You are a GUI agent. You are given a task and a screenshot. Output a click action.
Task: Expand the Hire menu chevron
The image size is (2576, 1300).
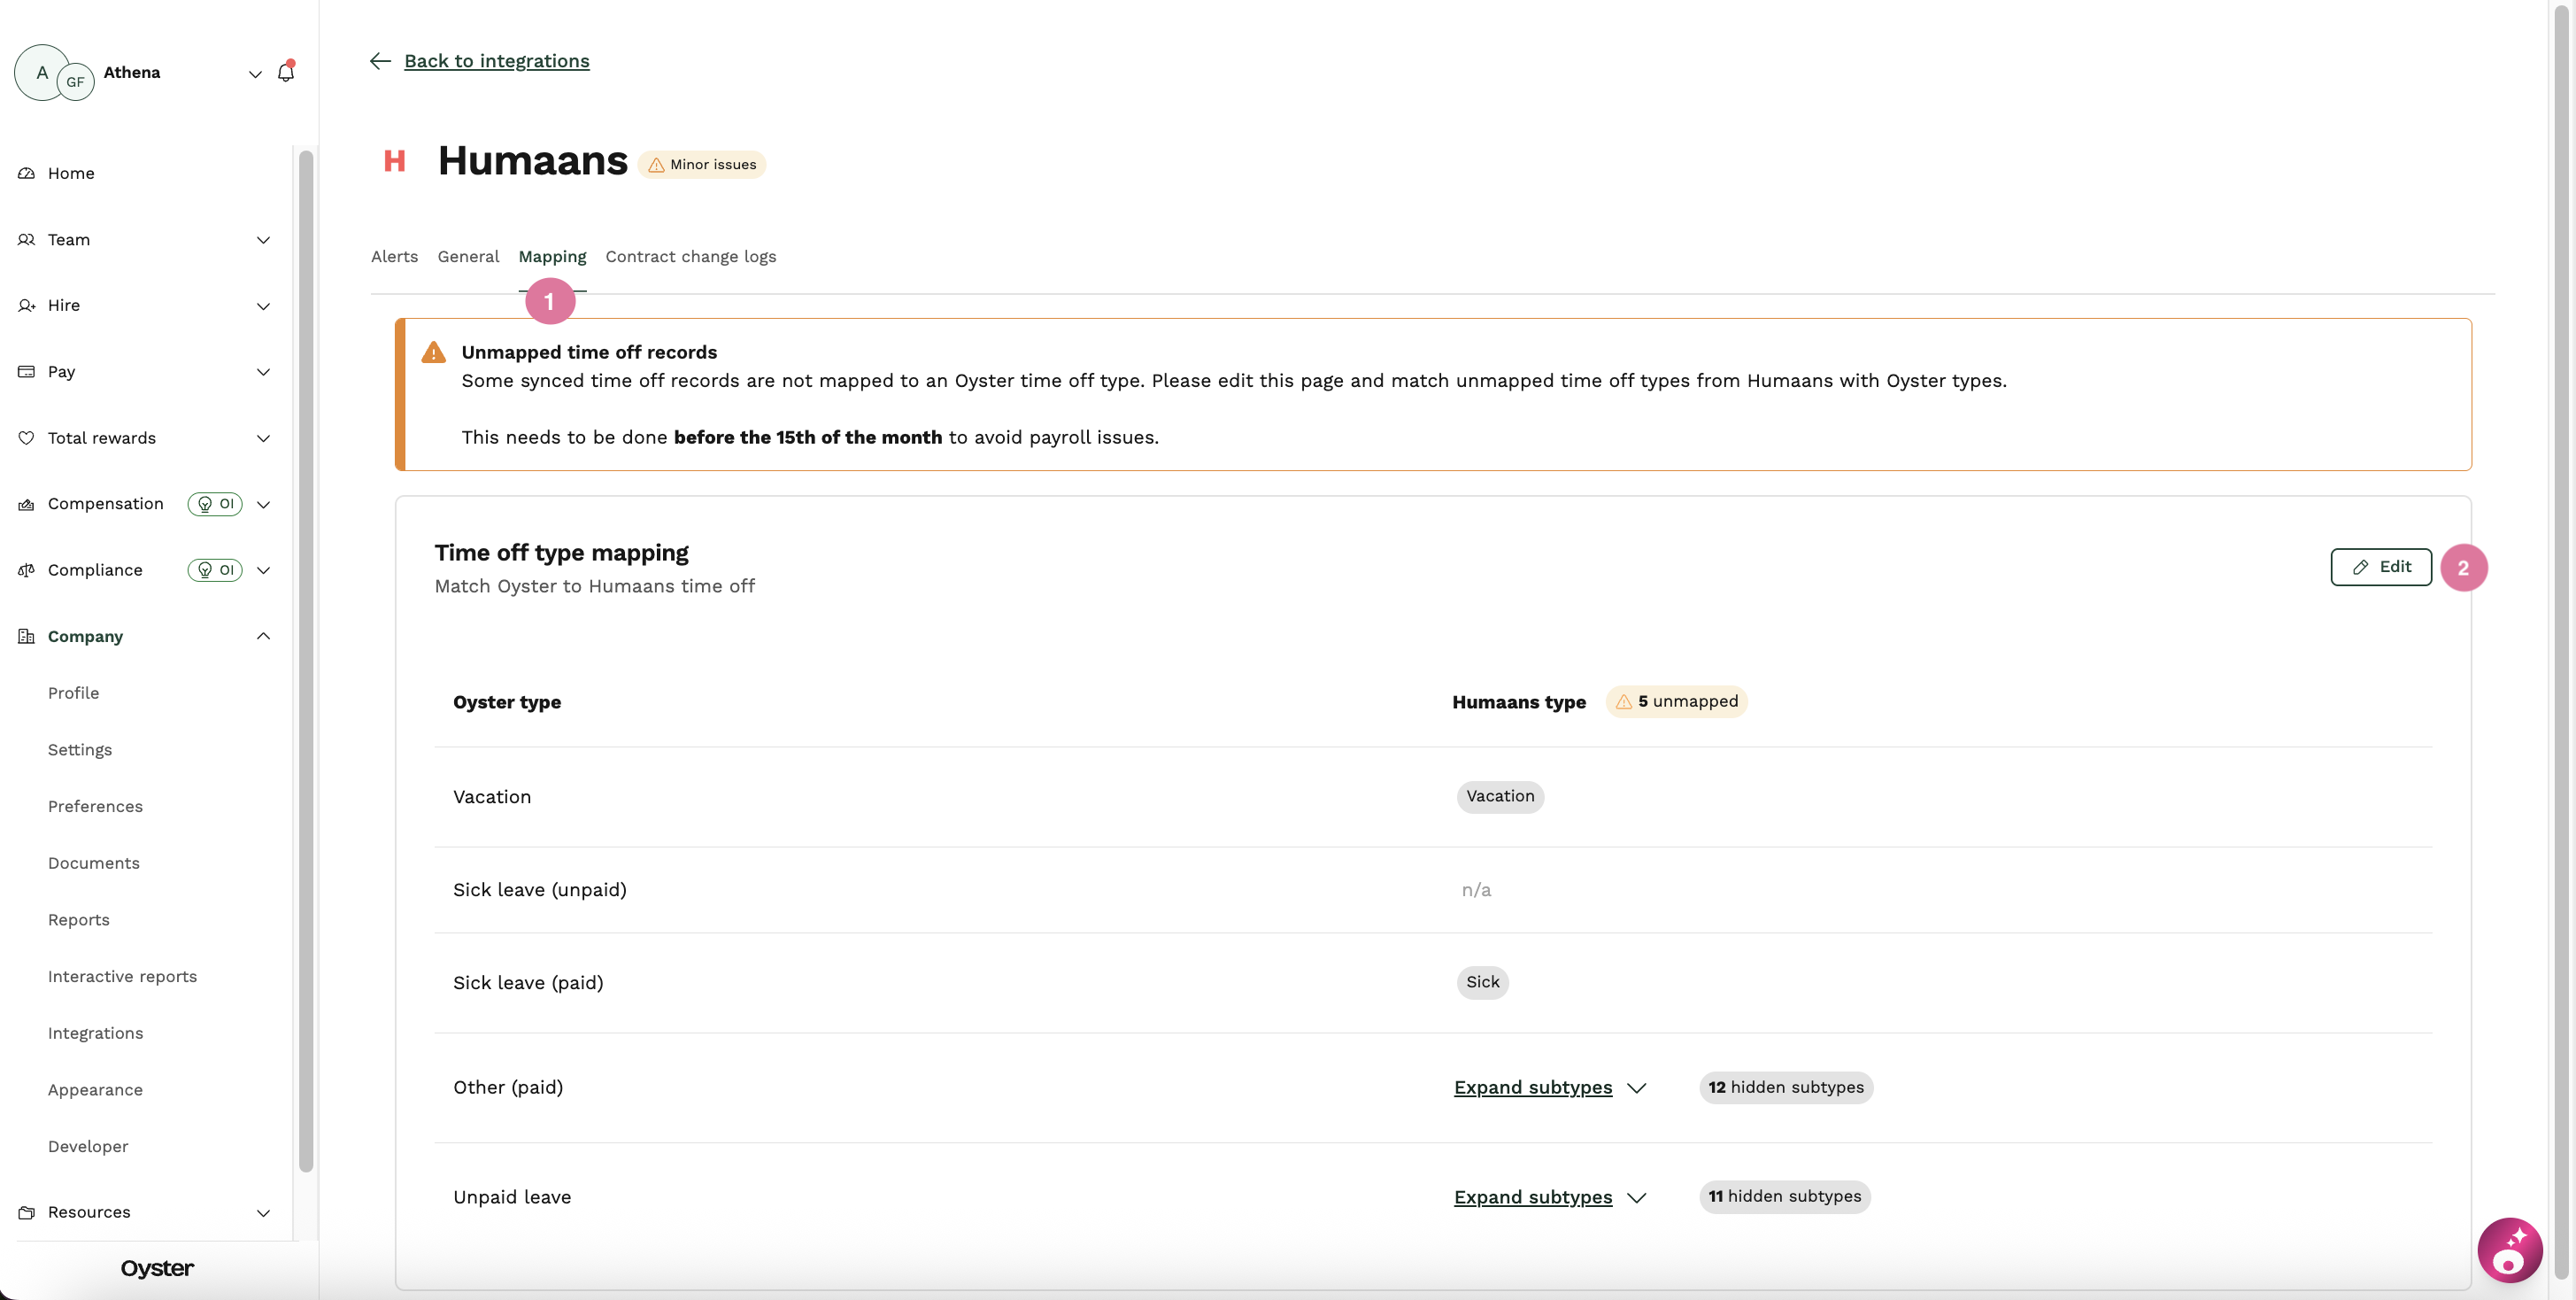coord(263,306)
